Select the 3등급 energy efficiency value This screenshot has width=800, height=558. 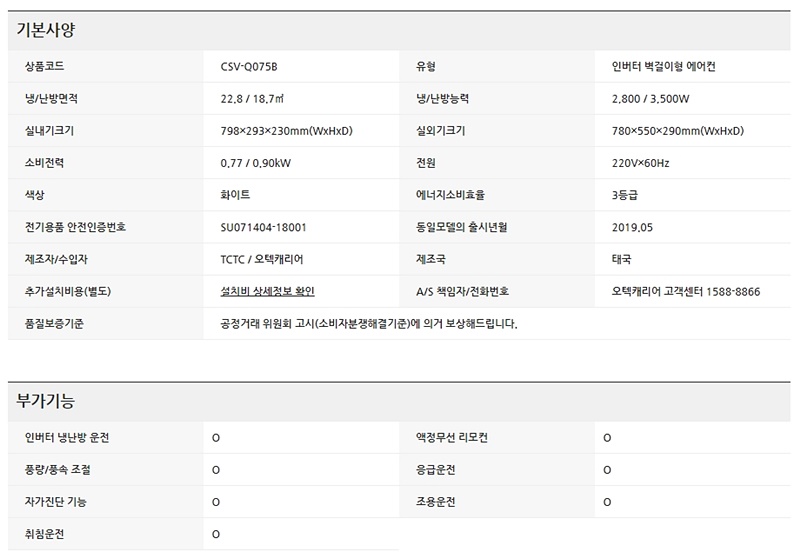(625, 195)
